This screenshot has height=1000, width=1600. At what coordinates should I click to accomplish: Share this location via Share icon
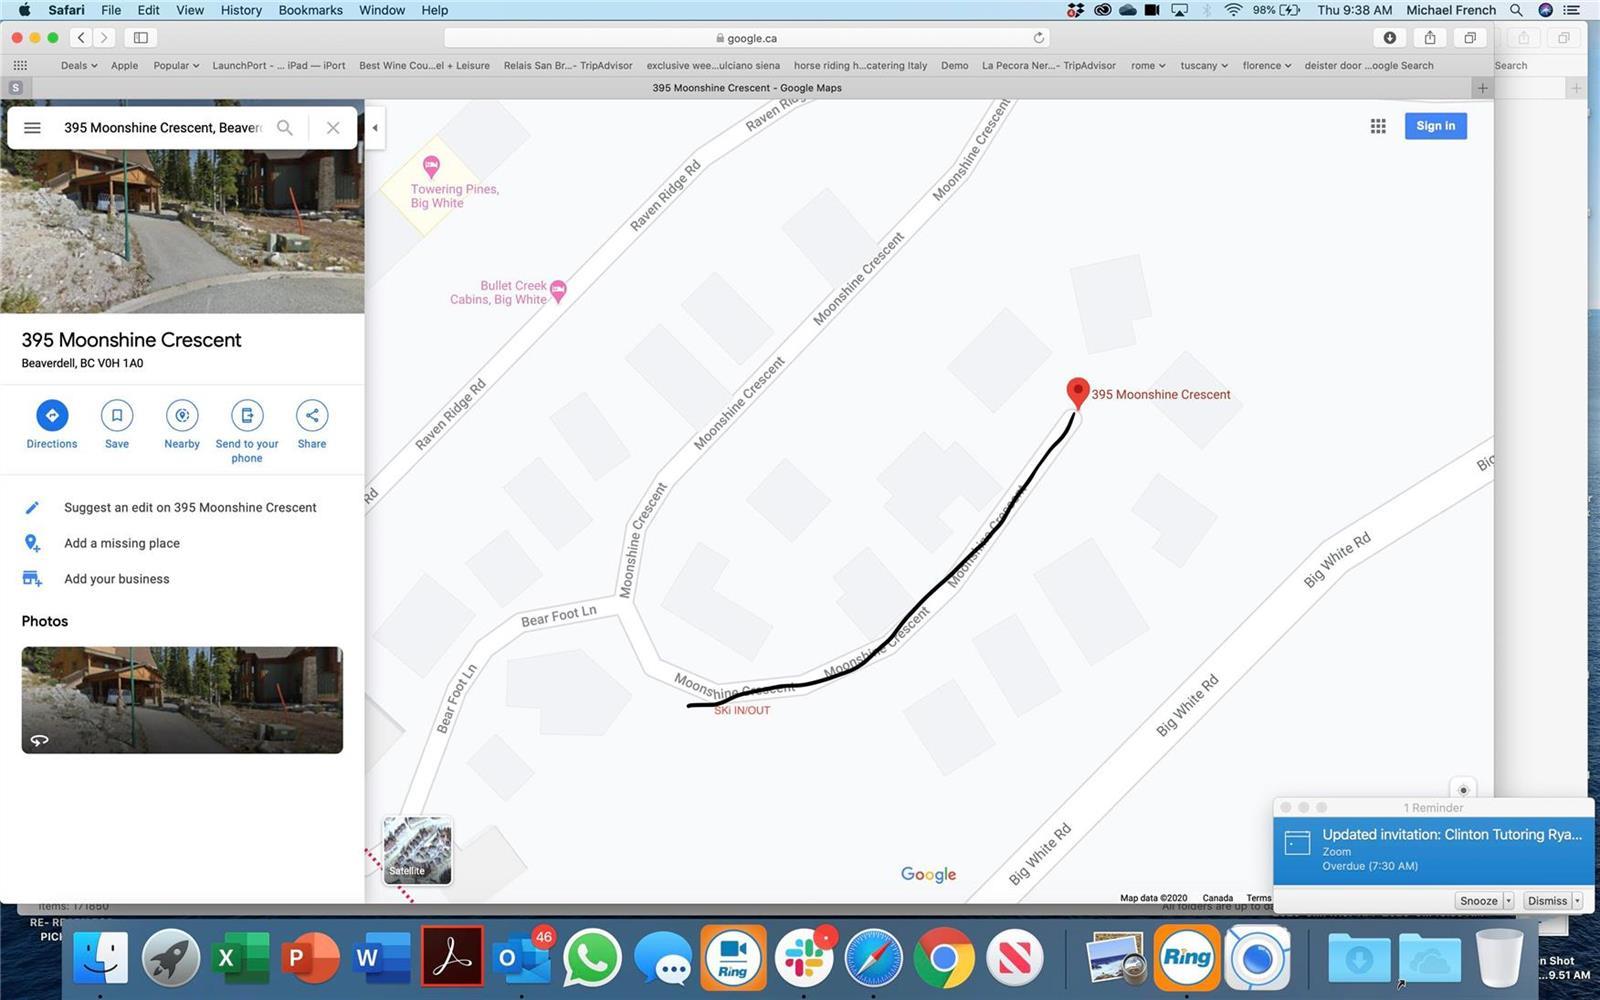click(x=312, y=415)
